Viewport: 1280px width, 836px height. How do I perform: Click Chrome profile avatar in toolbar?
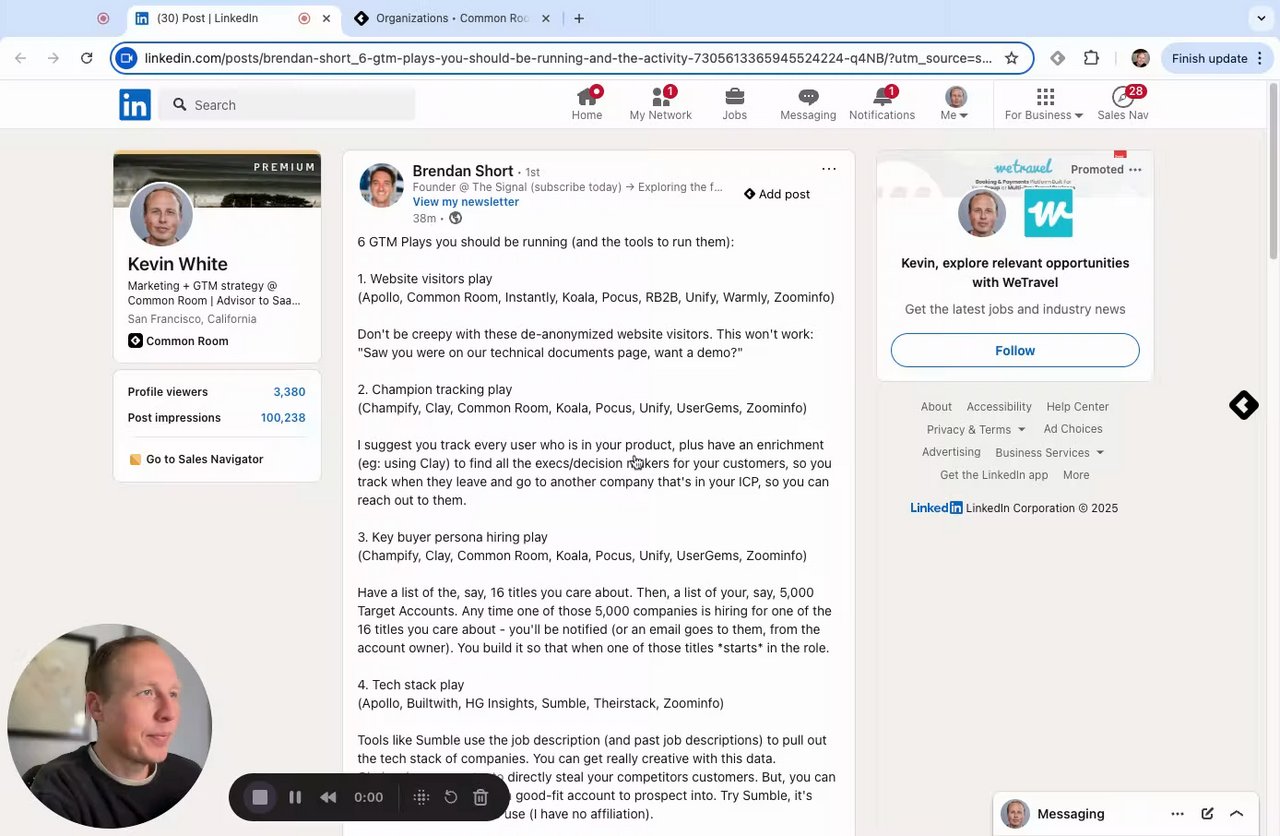(x=1140, y=58)
